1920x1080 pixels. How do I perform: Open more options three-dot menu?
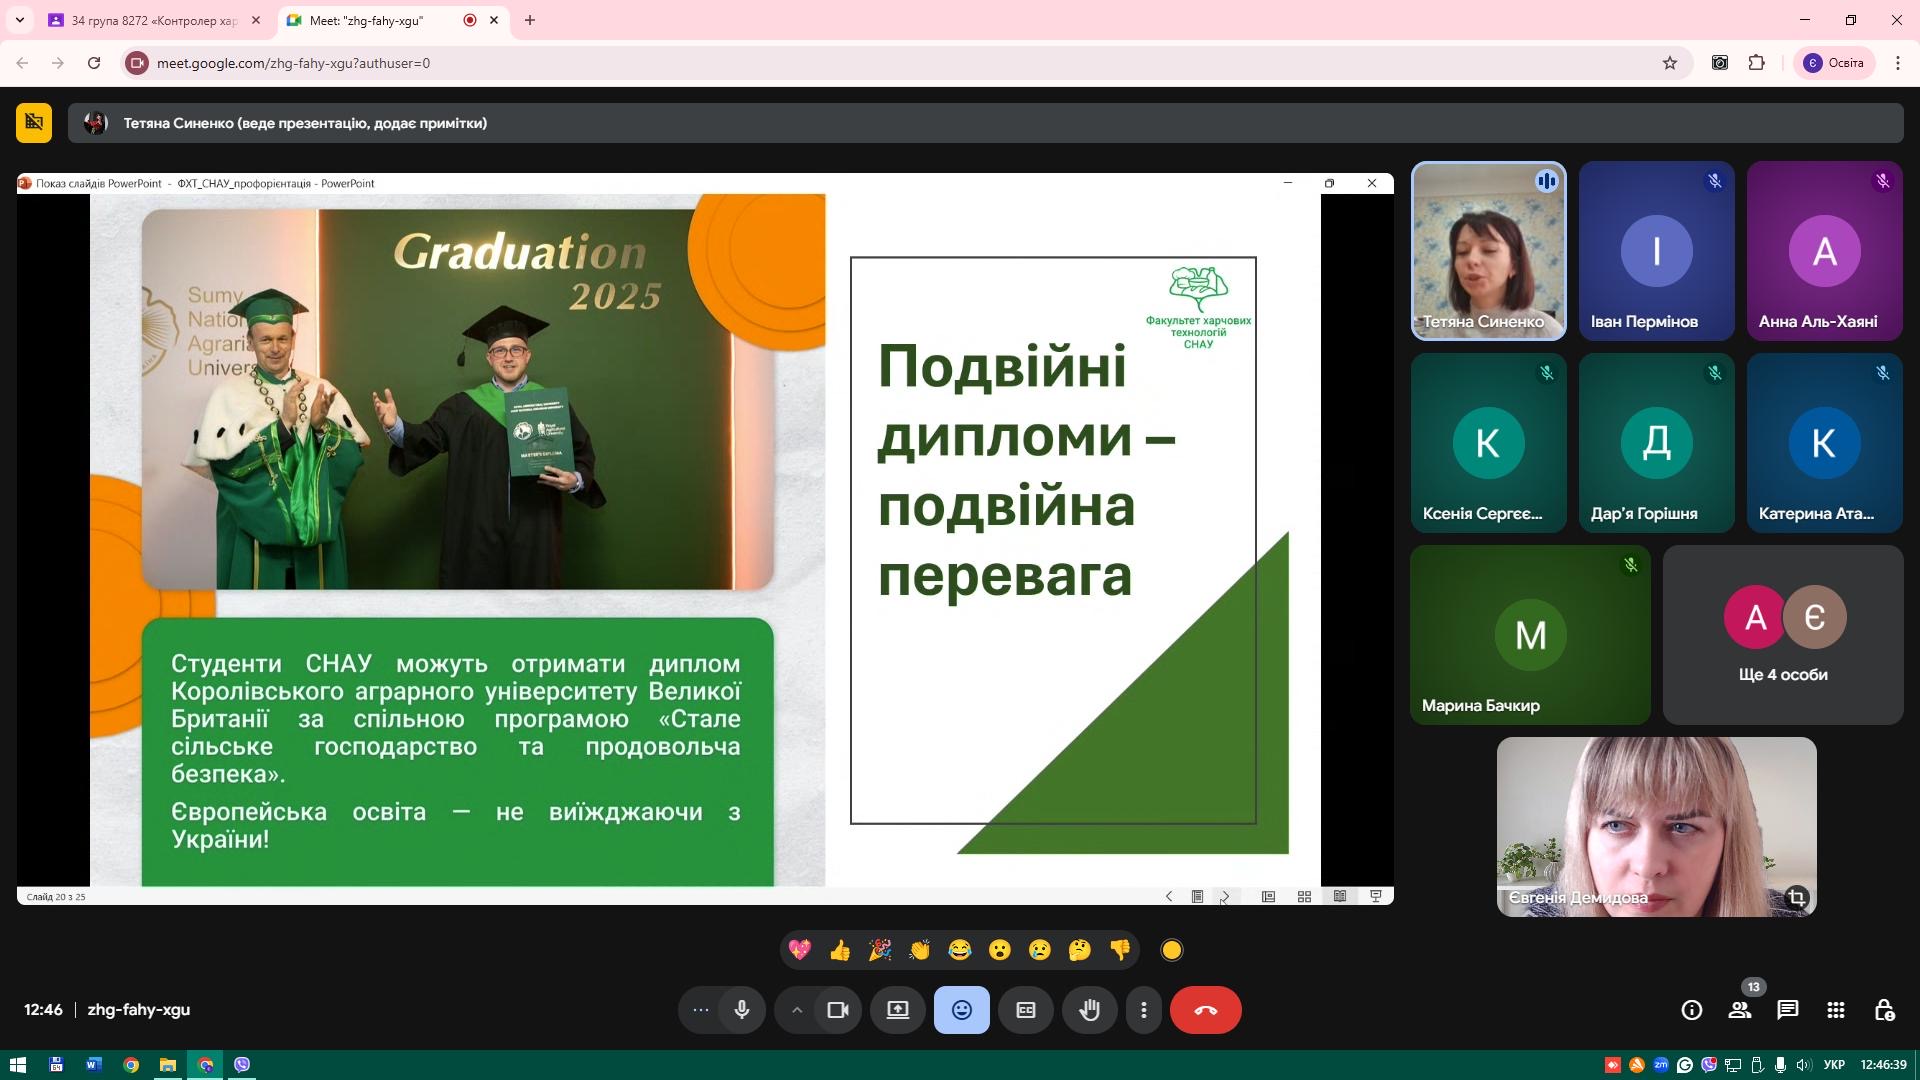coord(1143,1010)
